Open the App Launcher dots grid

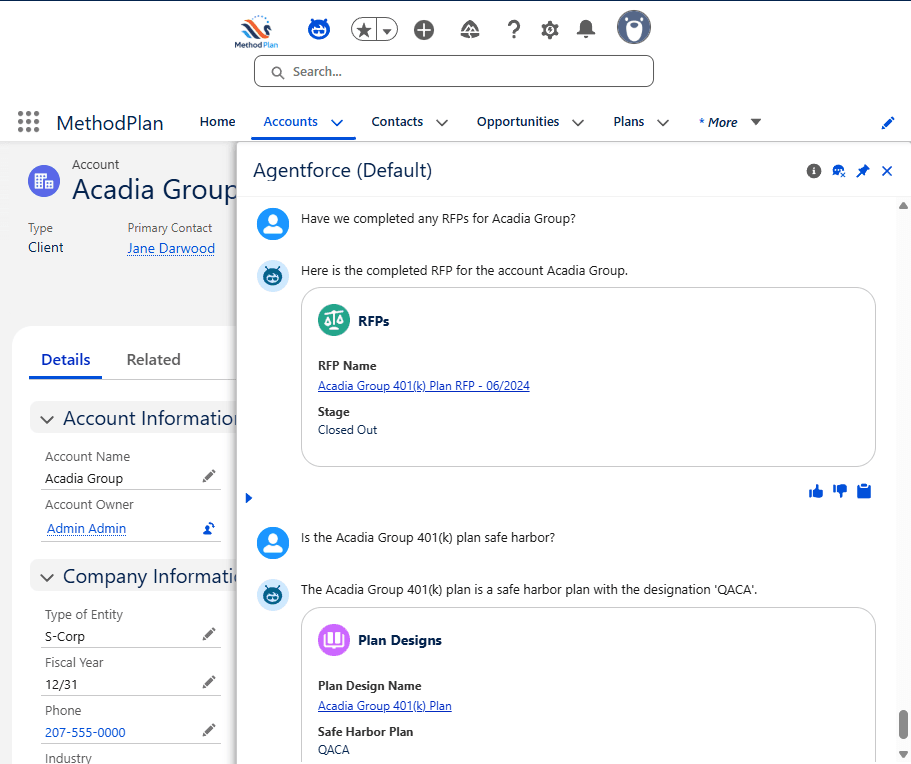[x=28, y=122]
